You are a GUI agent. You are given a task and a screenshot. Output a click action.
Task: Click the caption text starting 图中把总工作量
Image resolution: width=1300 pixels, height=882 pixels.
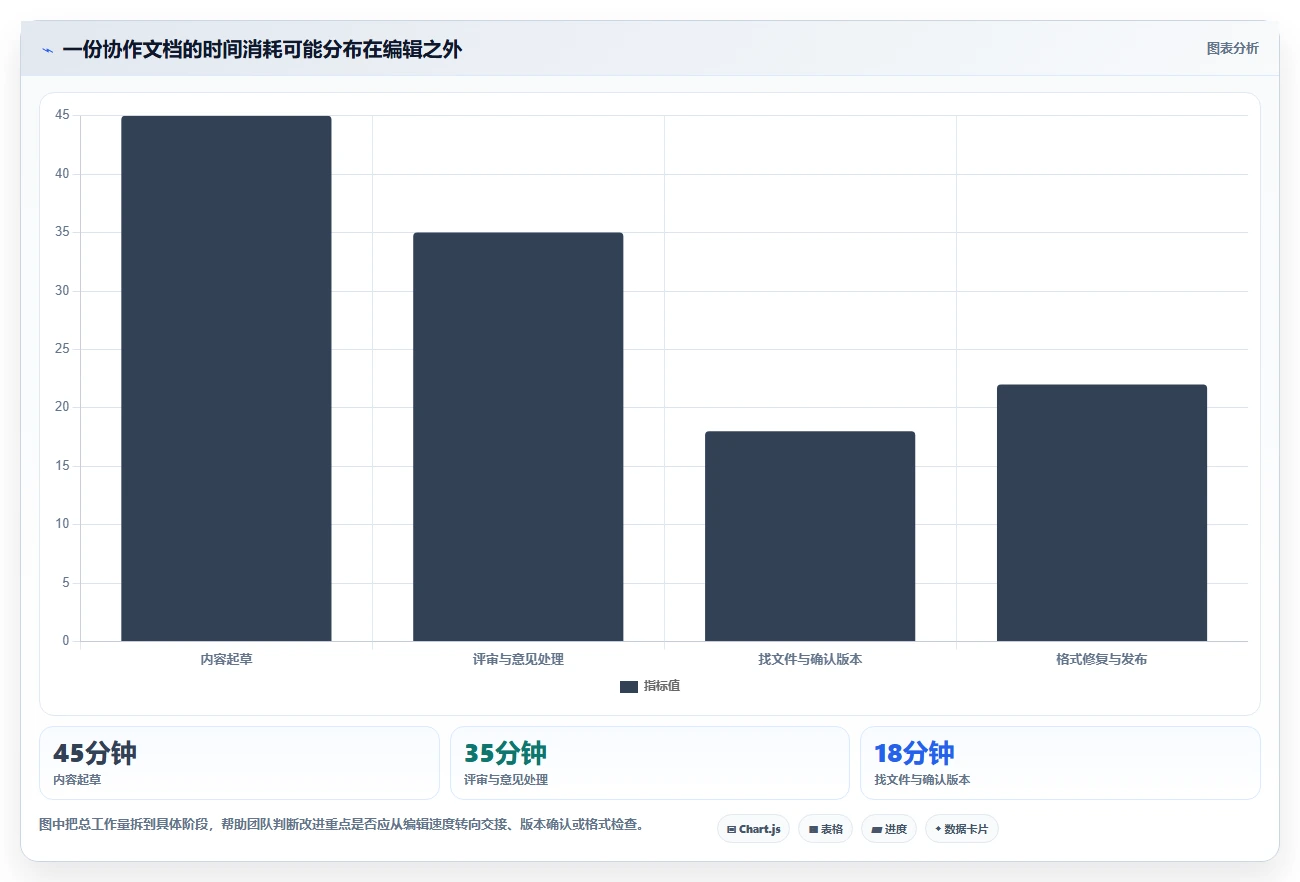point(341,824)
